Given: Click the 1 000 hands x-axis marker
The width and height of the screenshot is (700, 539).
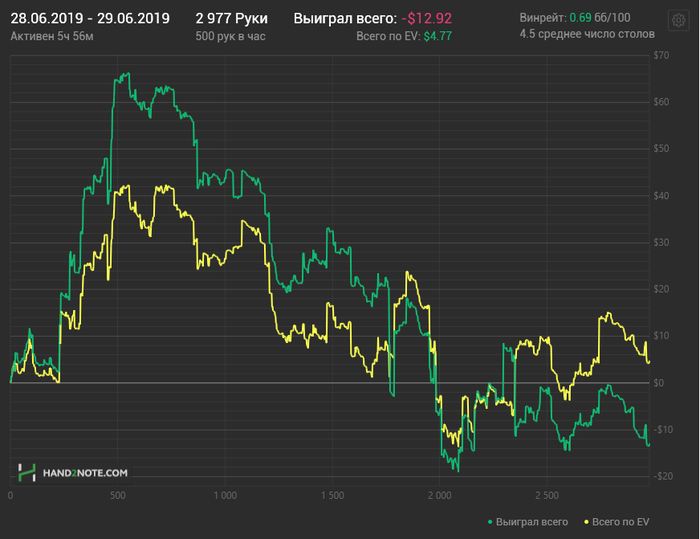Looking at the screenshot, I should pyautogui.click(x=225, y=495).
